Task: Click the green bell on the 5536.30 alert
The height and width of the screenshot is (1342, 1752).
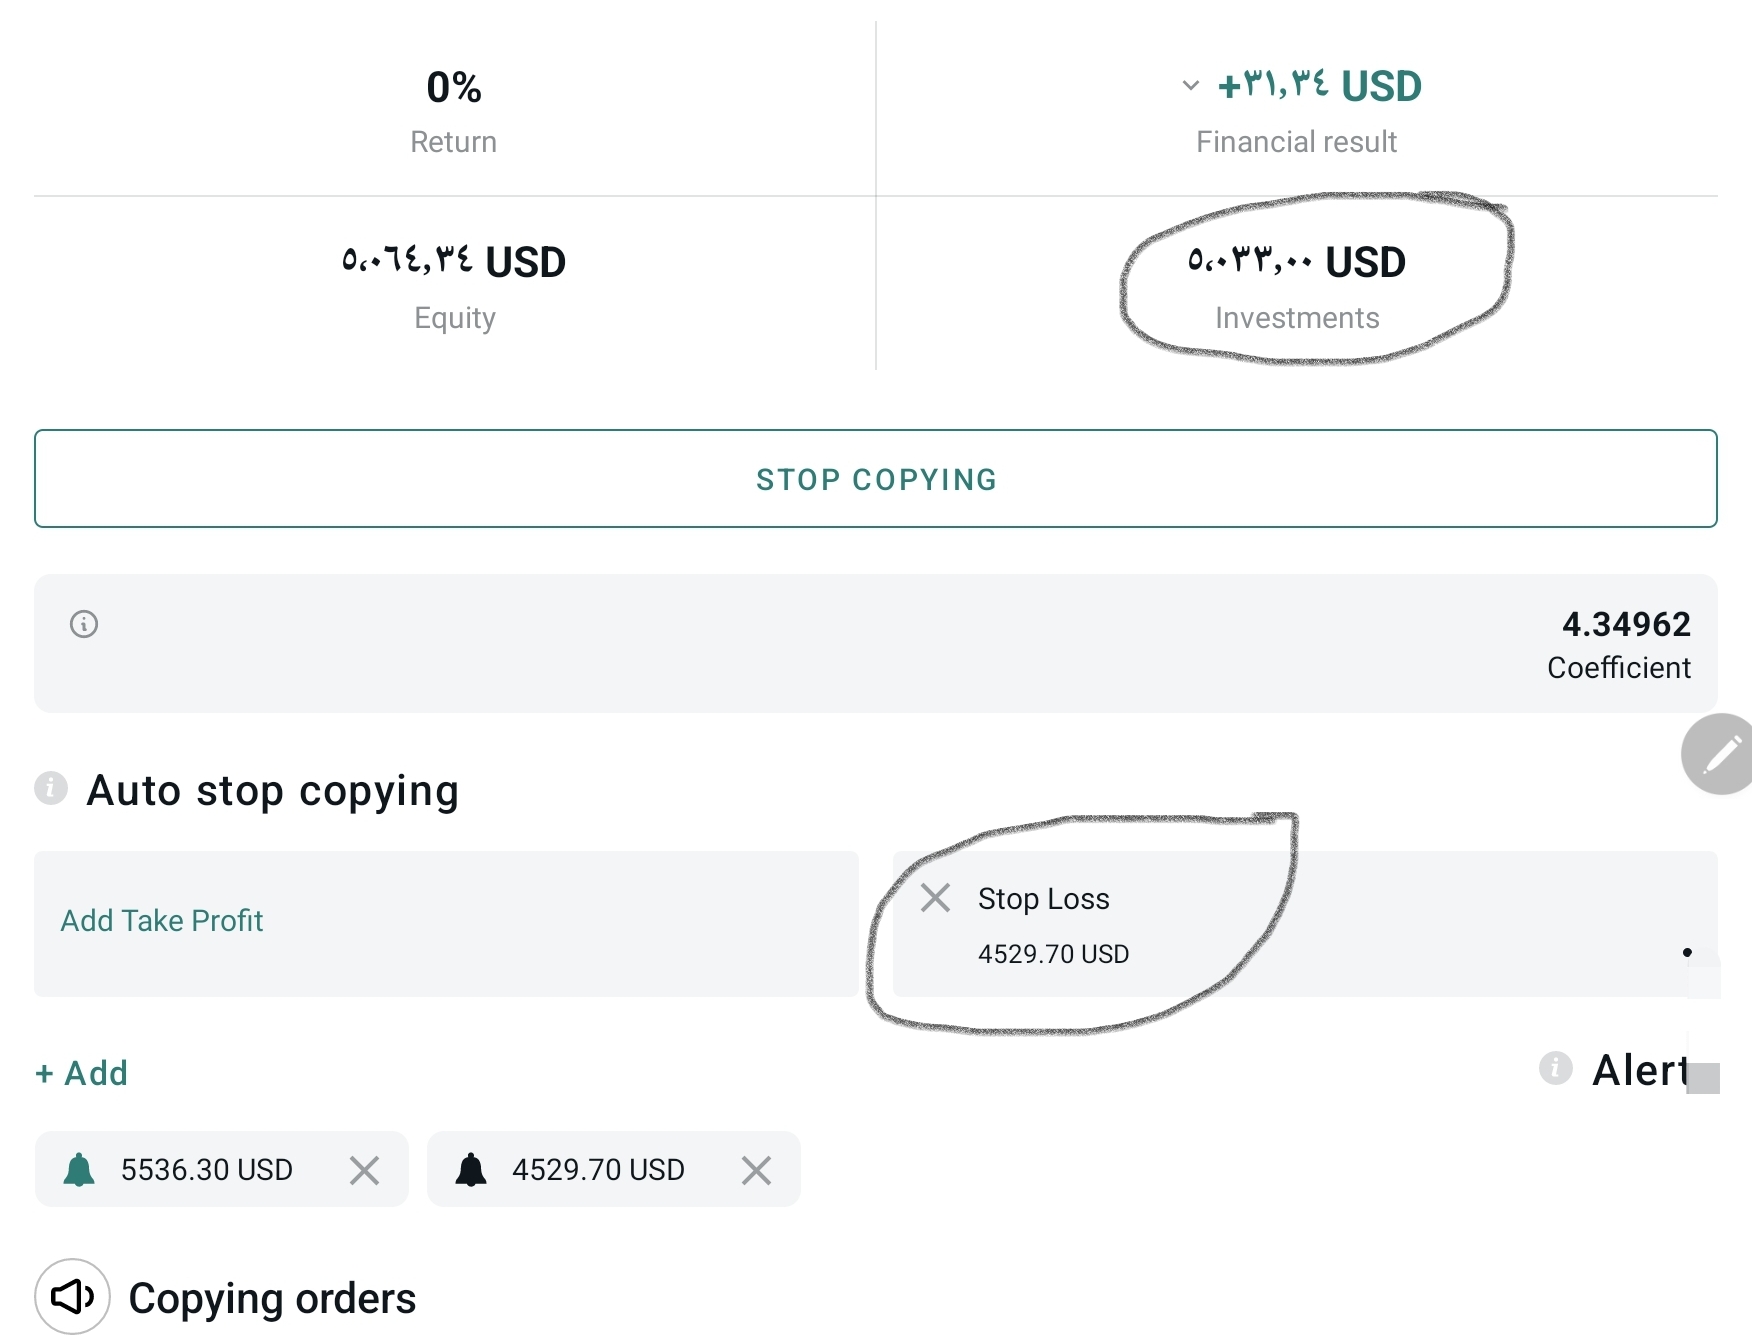Action: click(x=79, y=1169)
